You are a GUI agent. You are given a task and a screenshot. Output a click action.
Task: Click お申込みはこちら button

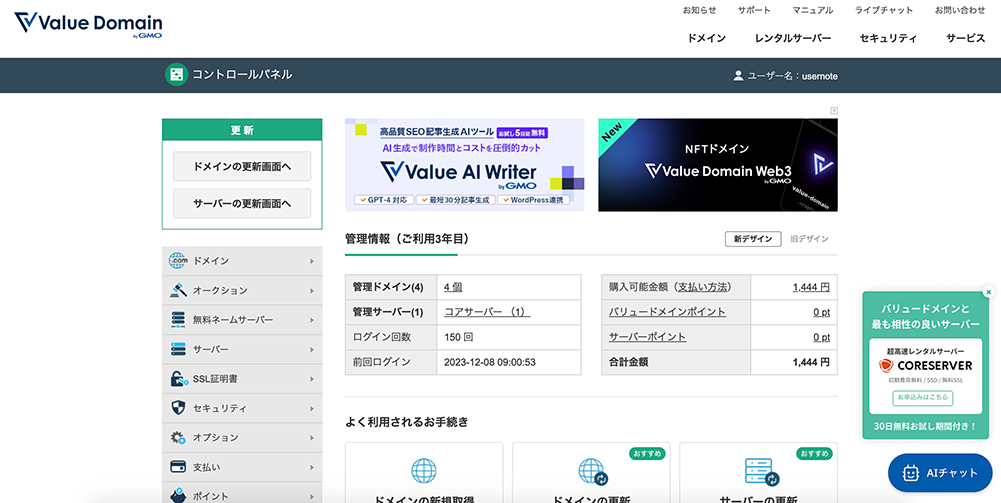click(x=922, y=397)
